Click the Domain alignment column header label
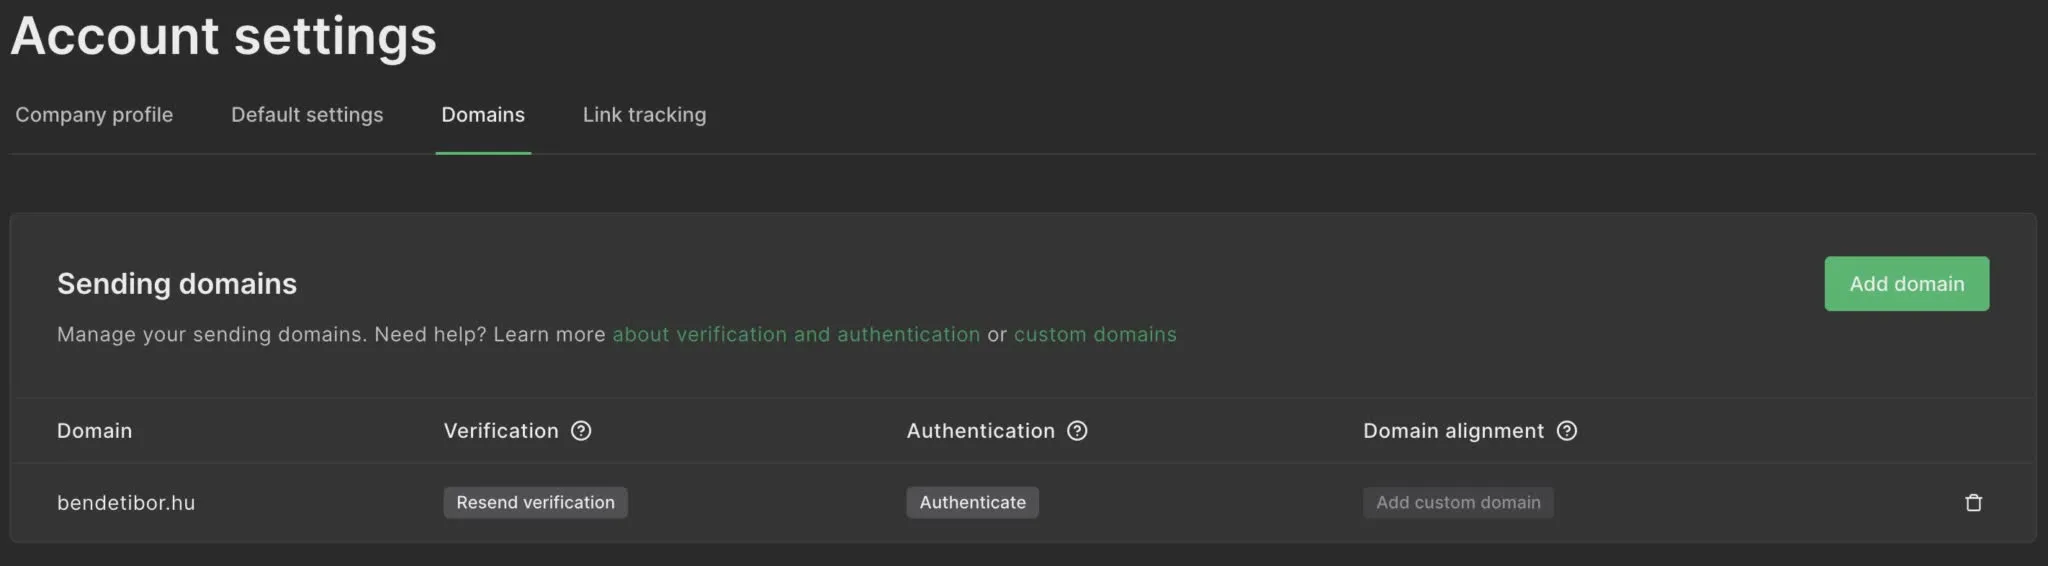This screenshot has width=2048, height=566. click(1453, 431)
